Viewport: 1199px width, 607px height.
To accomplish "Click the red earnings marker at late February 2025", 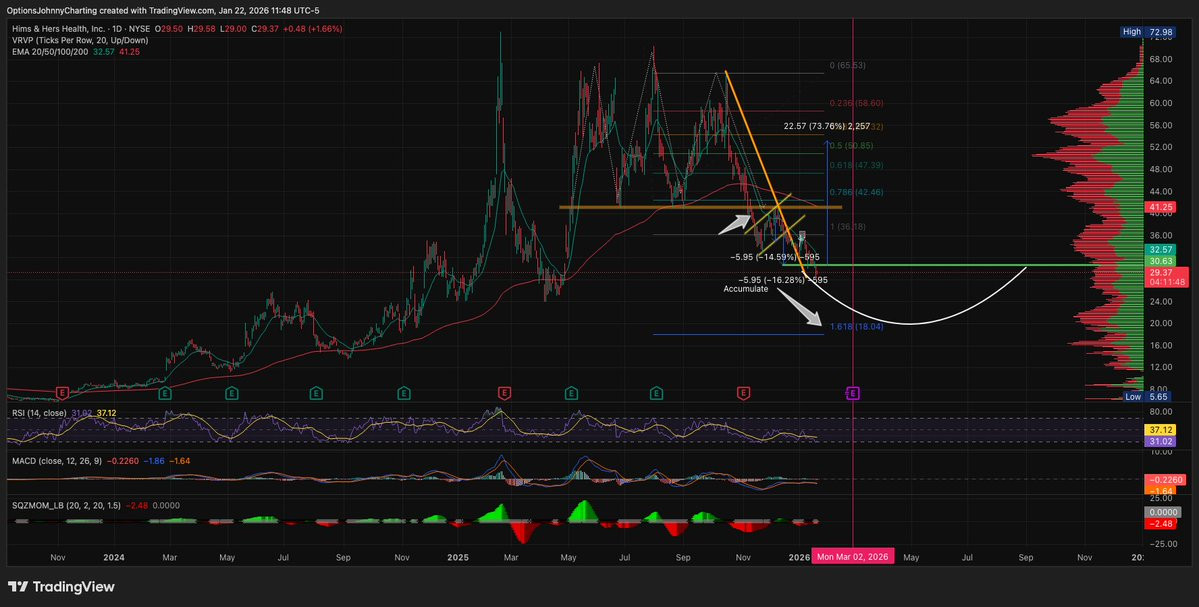I will [x=504, y=393].
